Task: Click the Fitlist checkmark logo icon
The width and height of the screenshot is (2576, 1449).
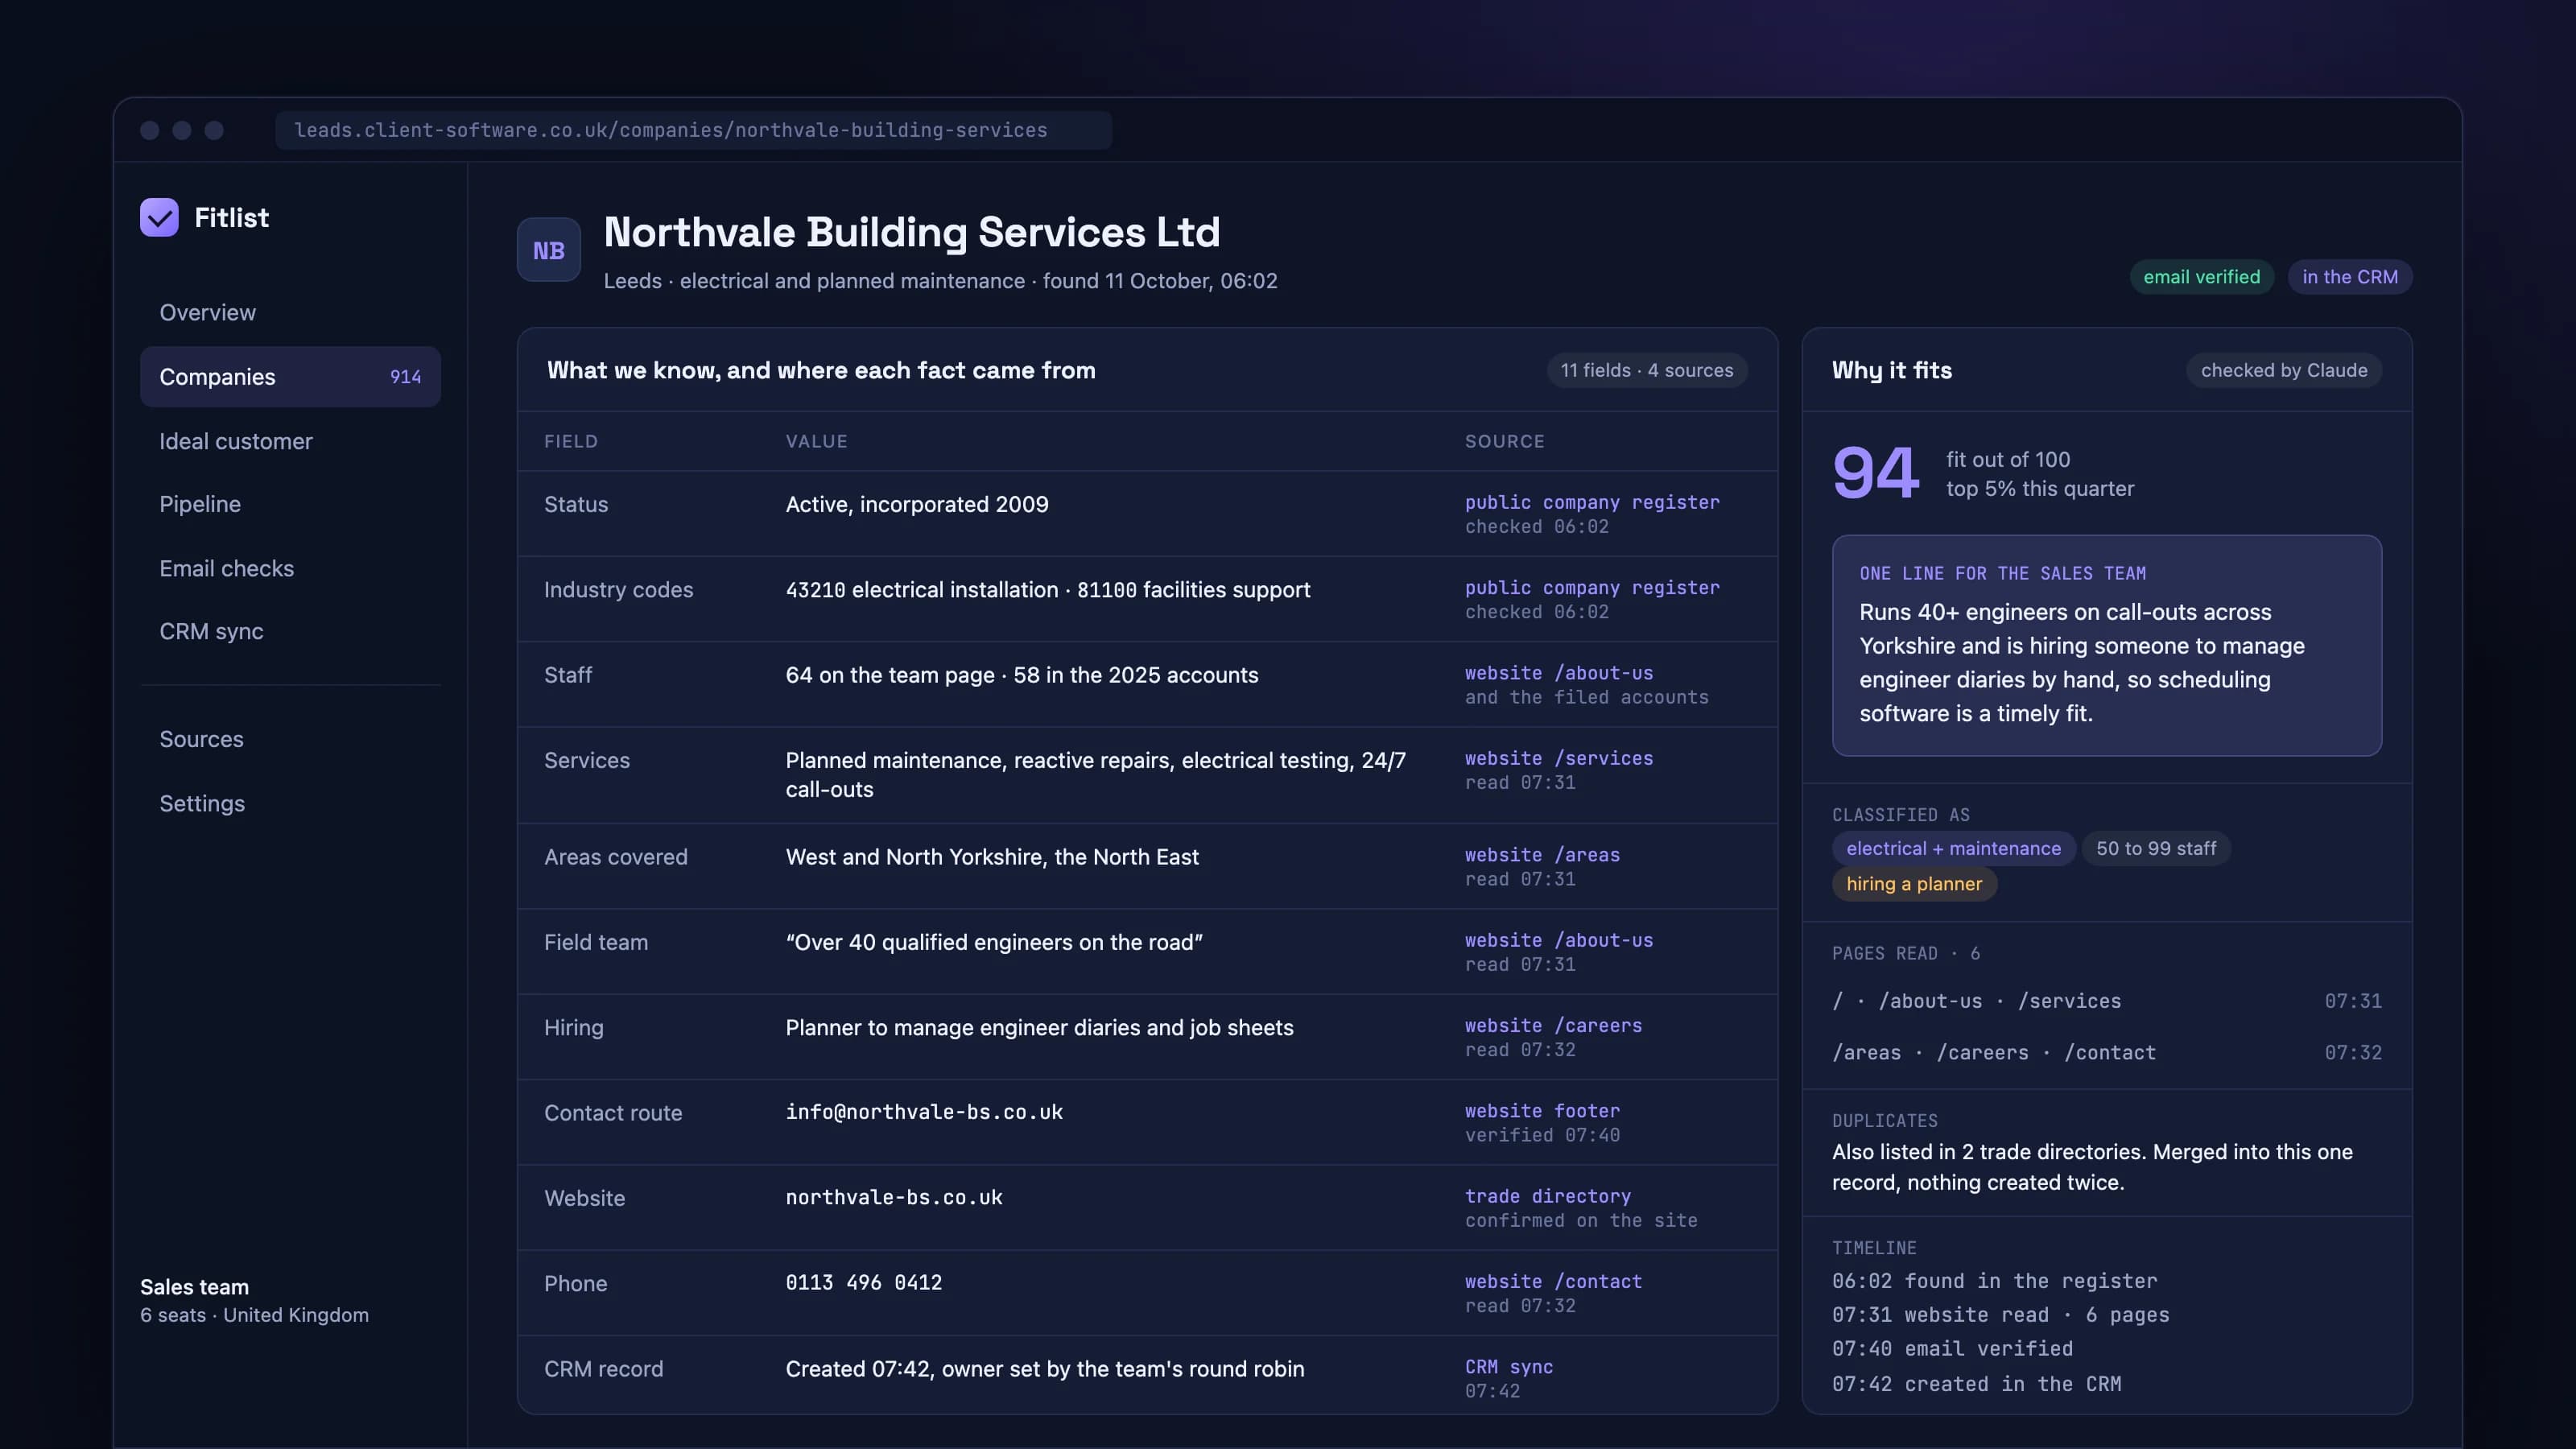Action: pos(159,217)
